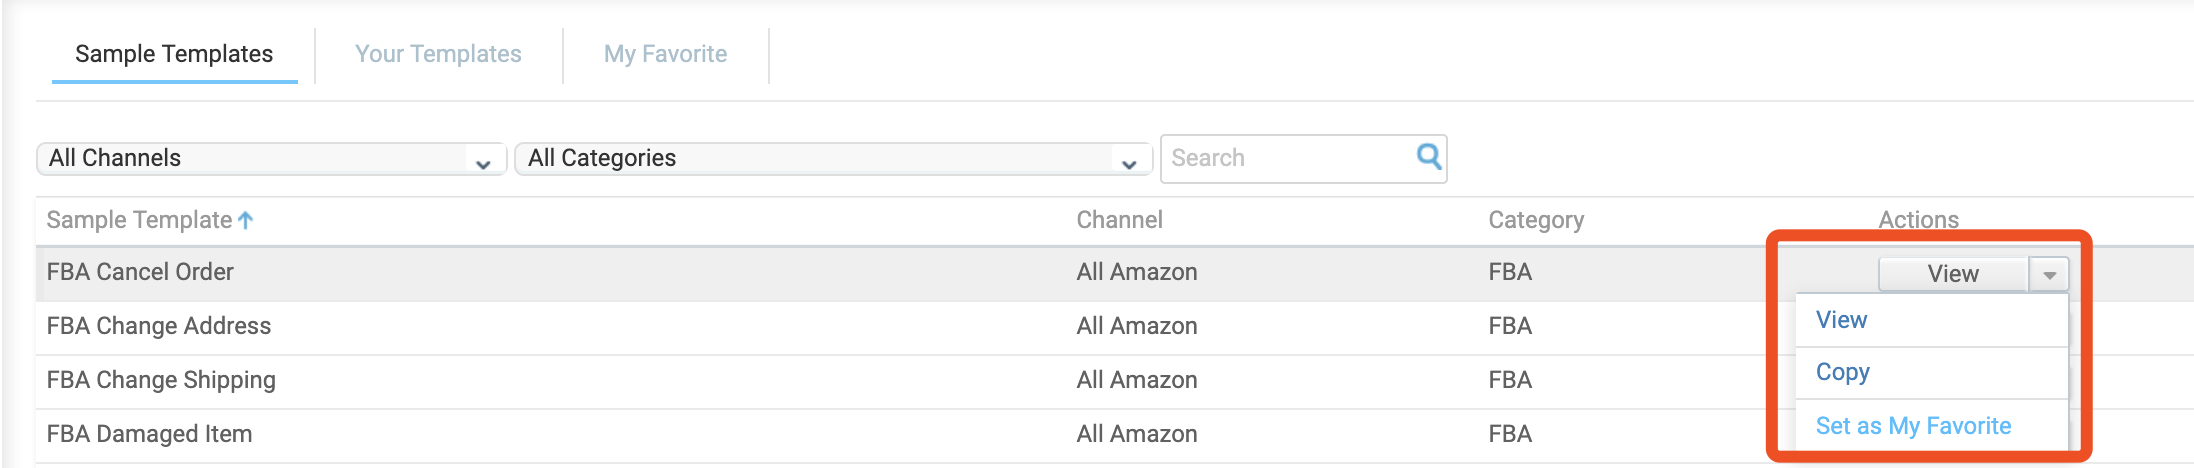Select the Sample Templates tab

tap(174, 54)
